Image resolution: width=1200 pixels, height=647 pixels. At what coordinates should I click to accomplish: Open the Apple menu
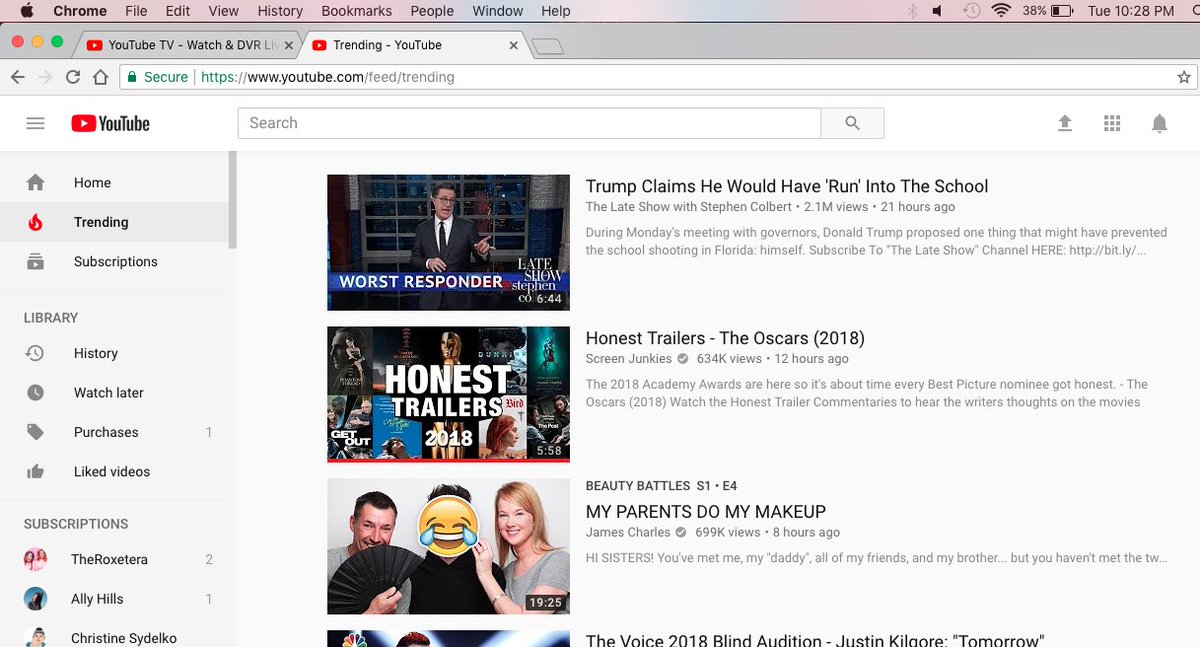click(27, 11)
